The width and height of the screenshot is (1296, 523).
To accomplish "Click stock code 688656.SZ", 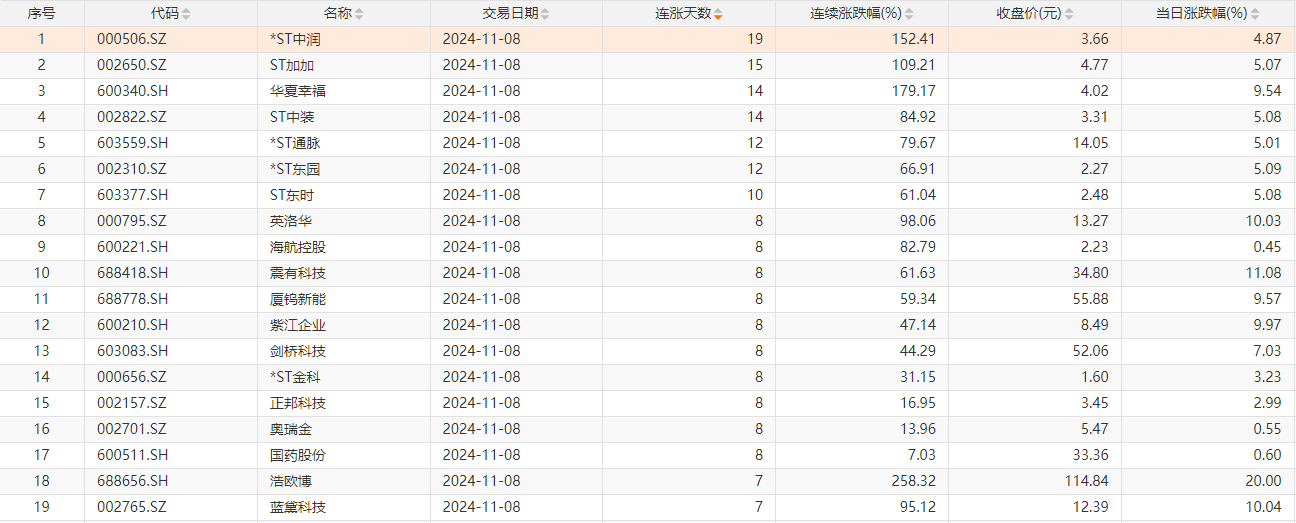I will (x=130, y=481).
